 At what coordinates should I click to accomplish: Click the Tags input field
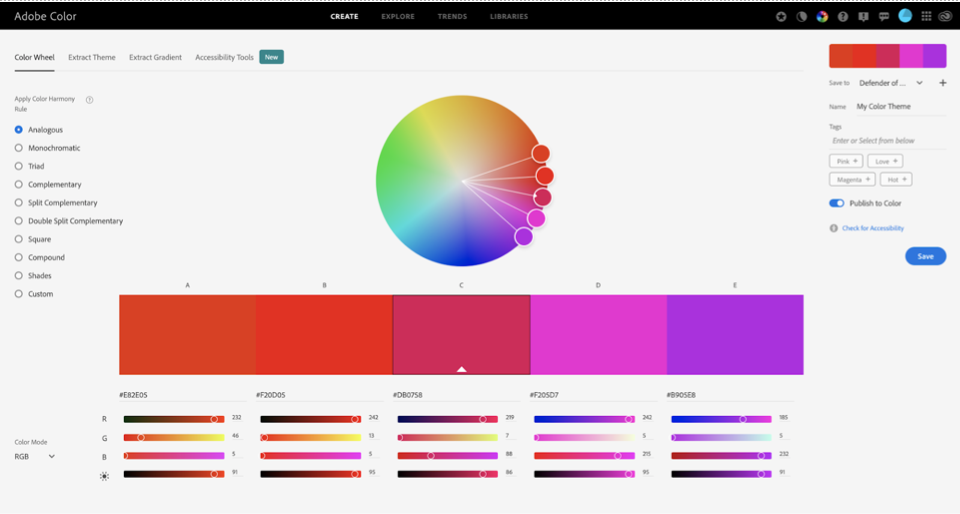click(x=888, y=141)
